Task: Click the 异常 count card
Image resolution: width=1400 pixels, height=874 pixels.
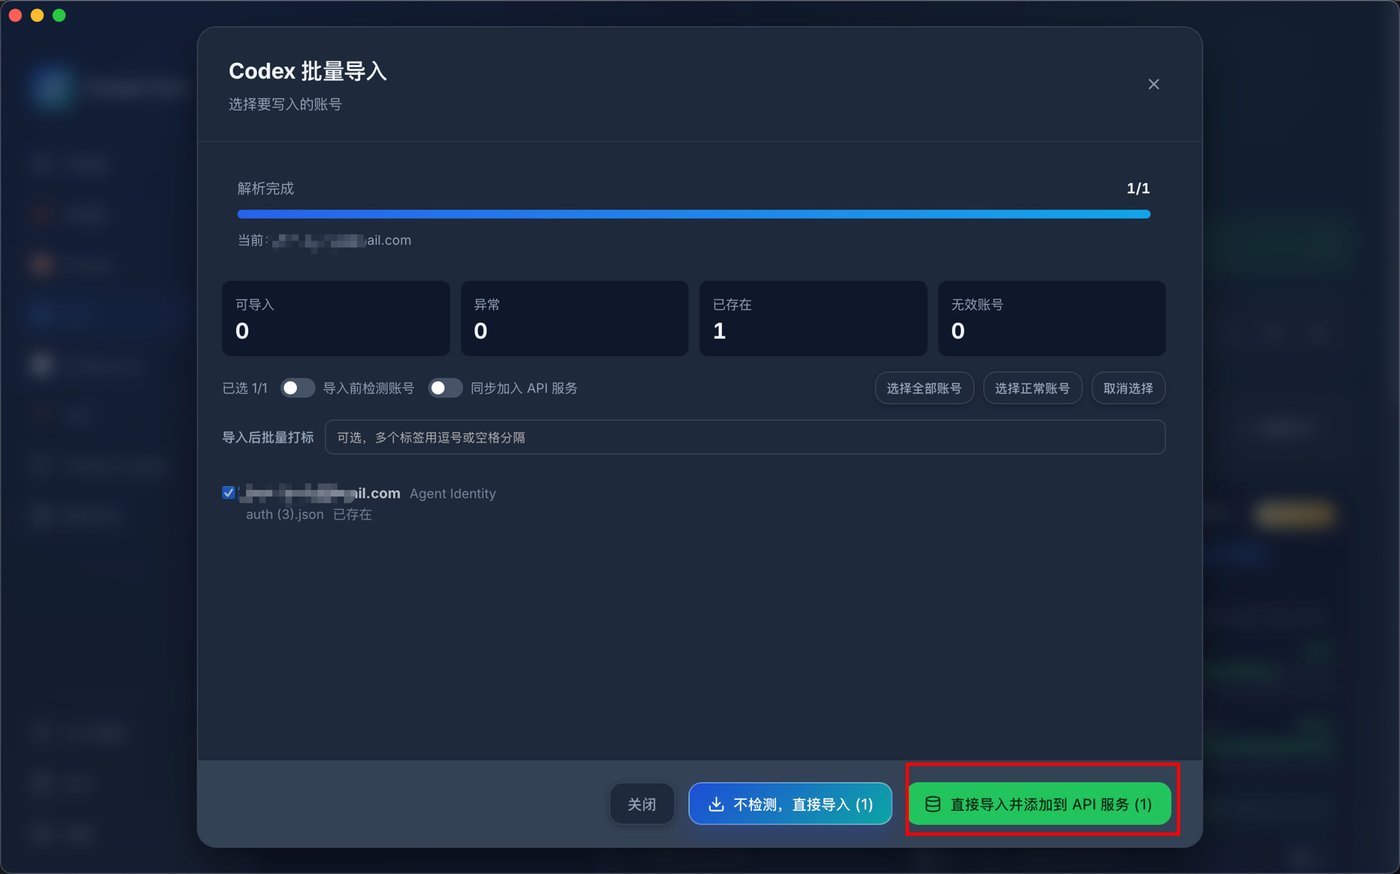Action: click(574, 318)
